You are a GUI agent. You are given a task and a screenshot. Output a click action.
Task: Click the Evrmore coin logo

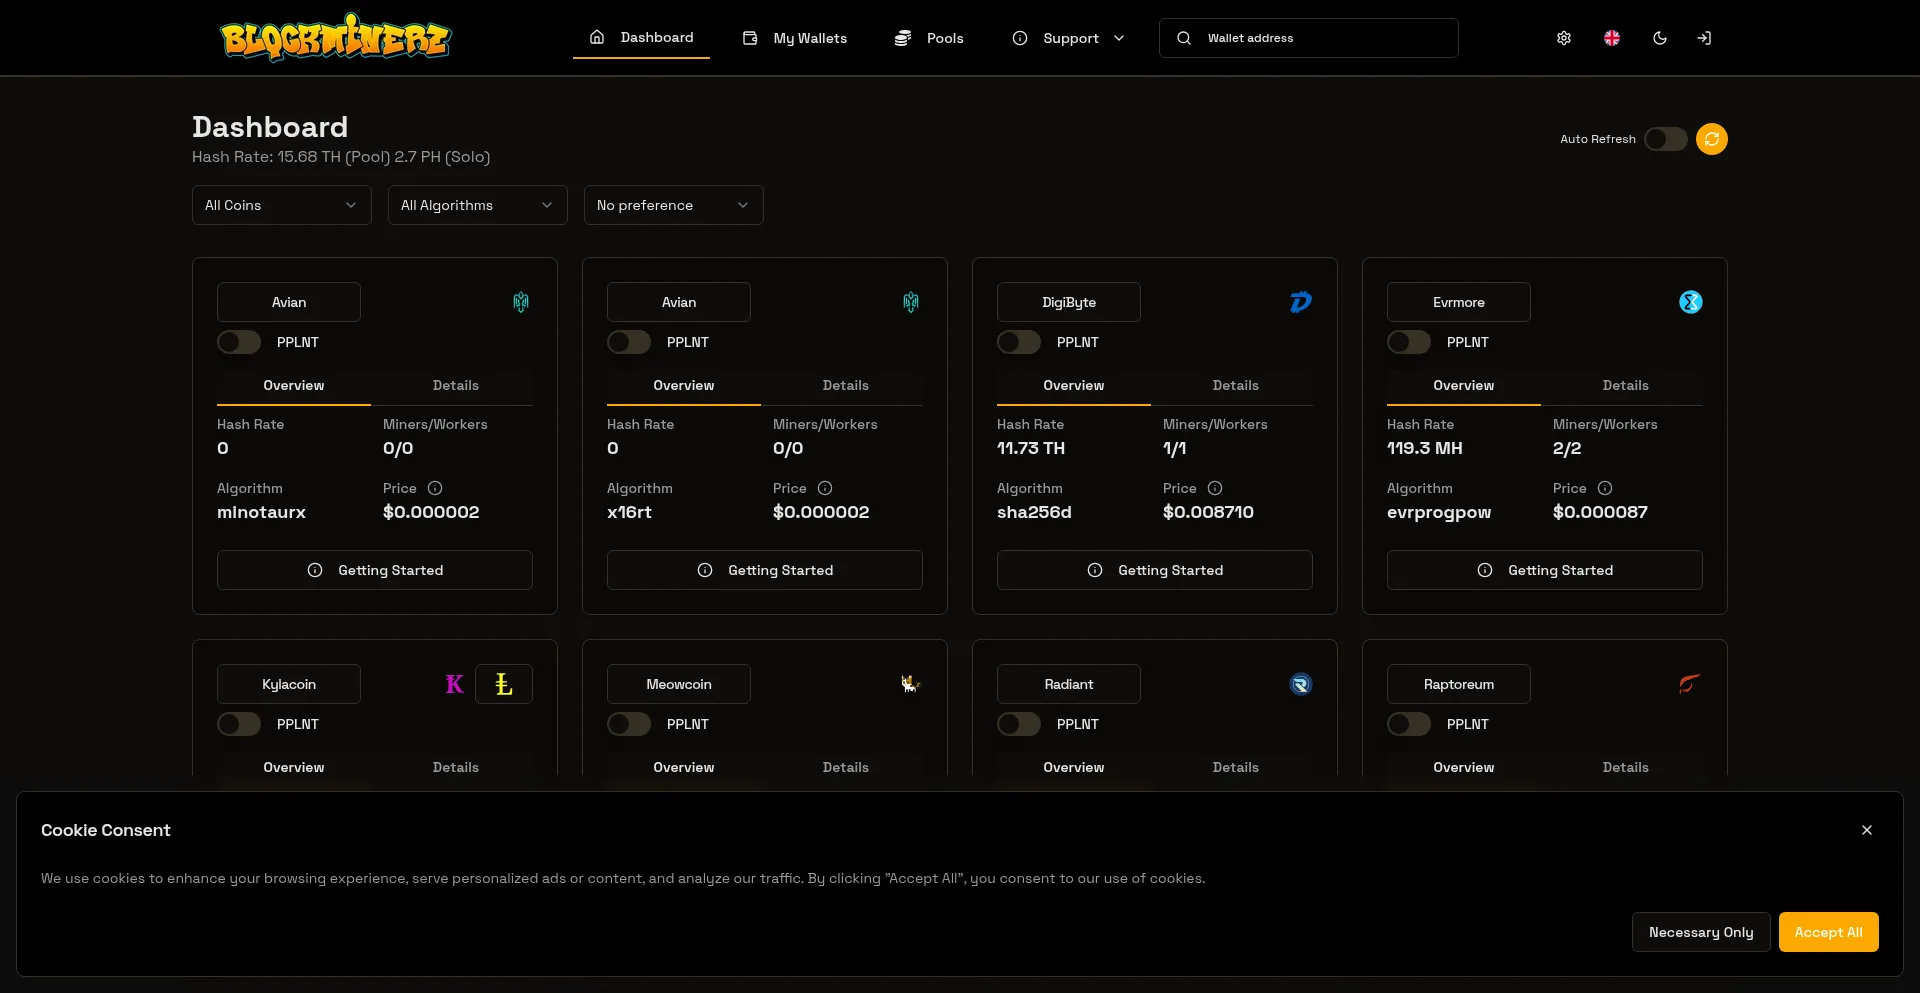tap(1690, 302)
